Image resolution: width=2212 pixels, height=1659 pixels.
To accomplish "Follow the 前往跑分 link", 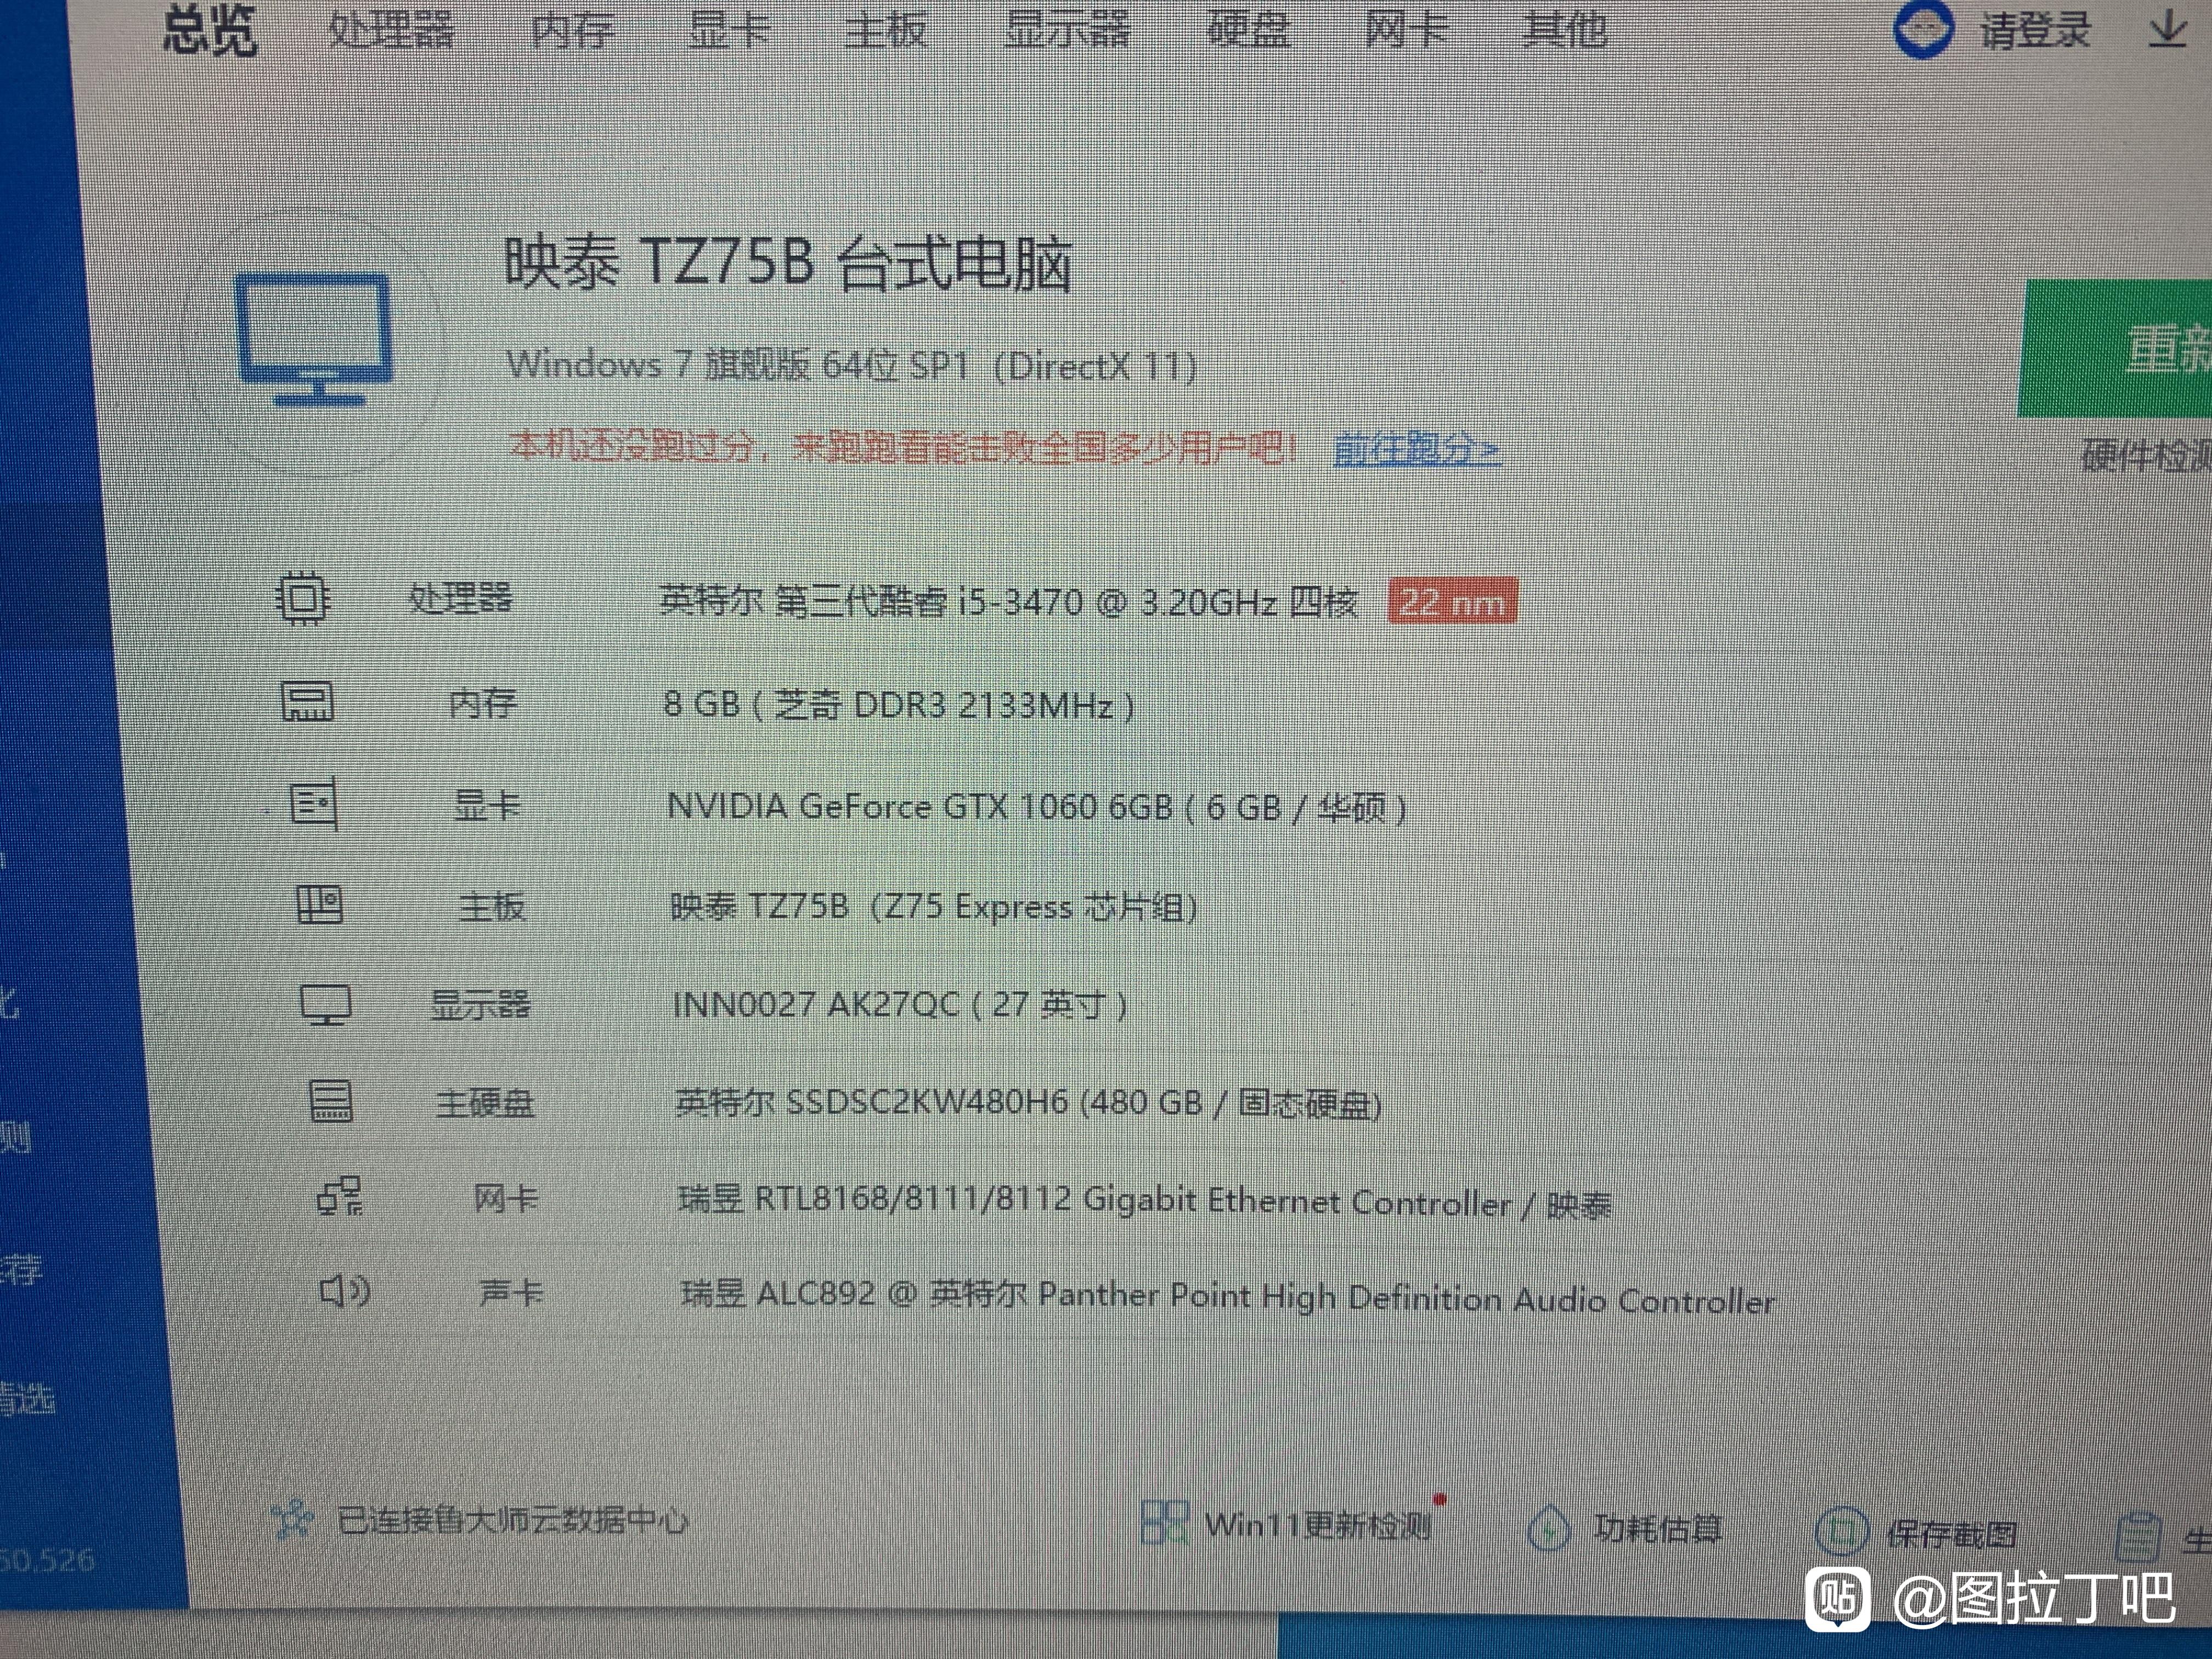I will click(1417, 450).
